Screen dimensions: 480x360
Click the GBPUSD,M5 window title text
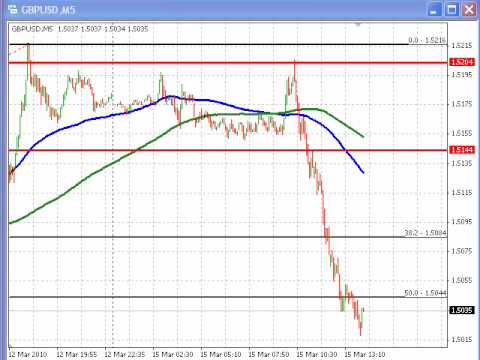(x=48, y=10)
